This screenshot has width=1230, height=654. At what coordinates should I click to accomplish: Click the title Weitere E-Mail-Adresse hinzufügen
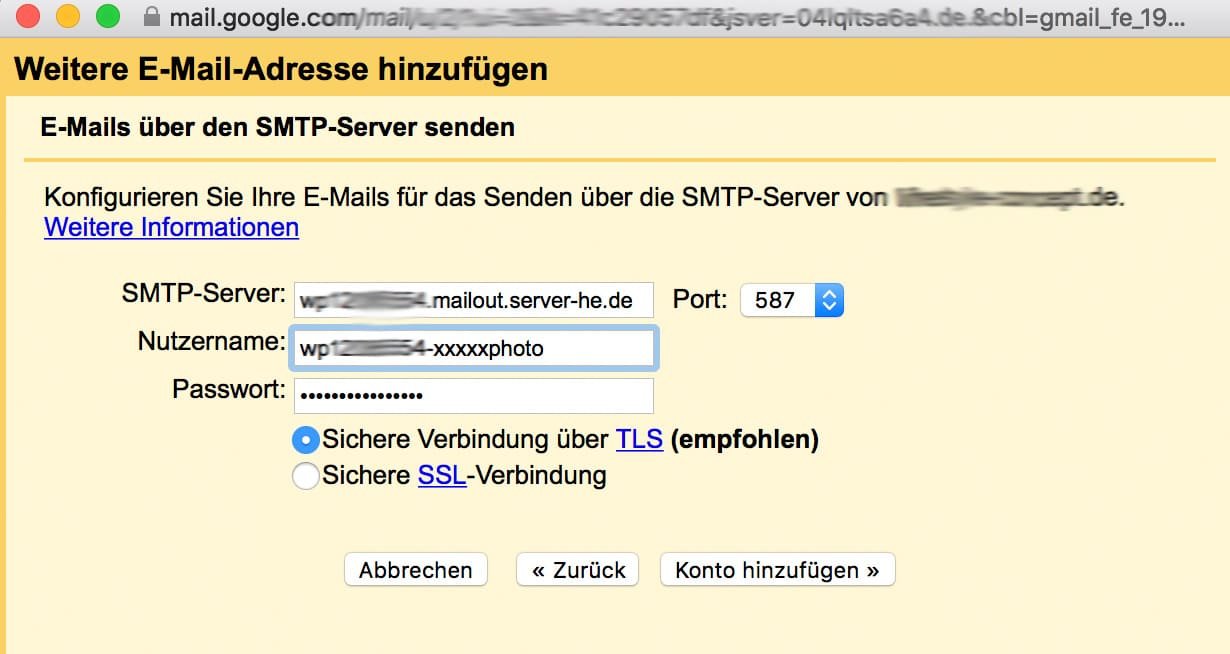(x=282, y=70)
